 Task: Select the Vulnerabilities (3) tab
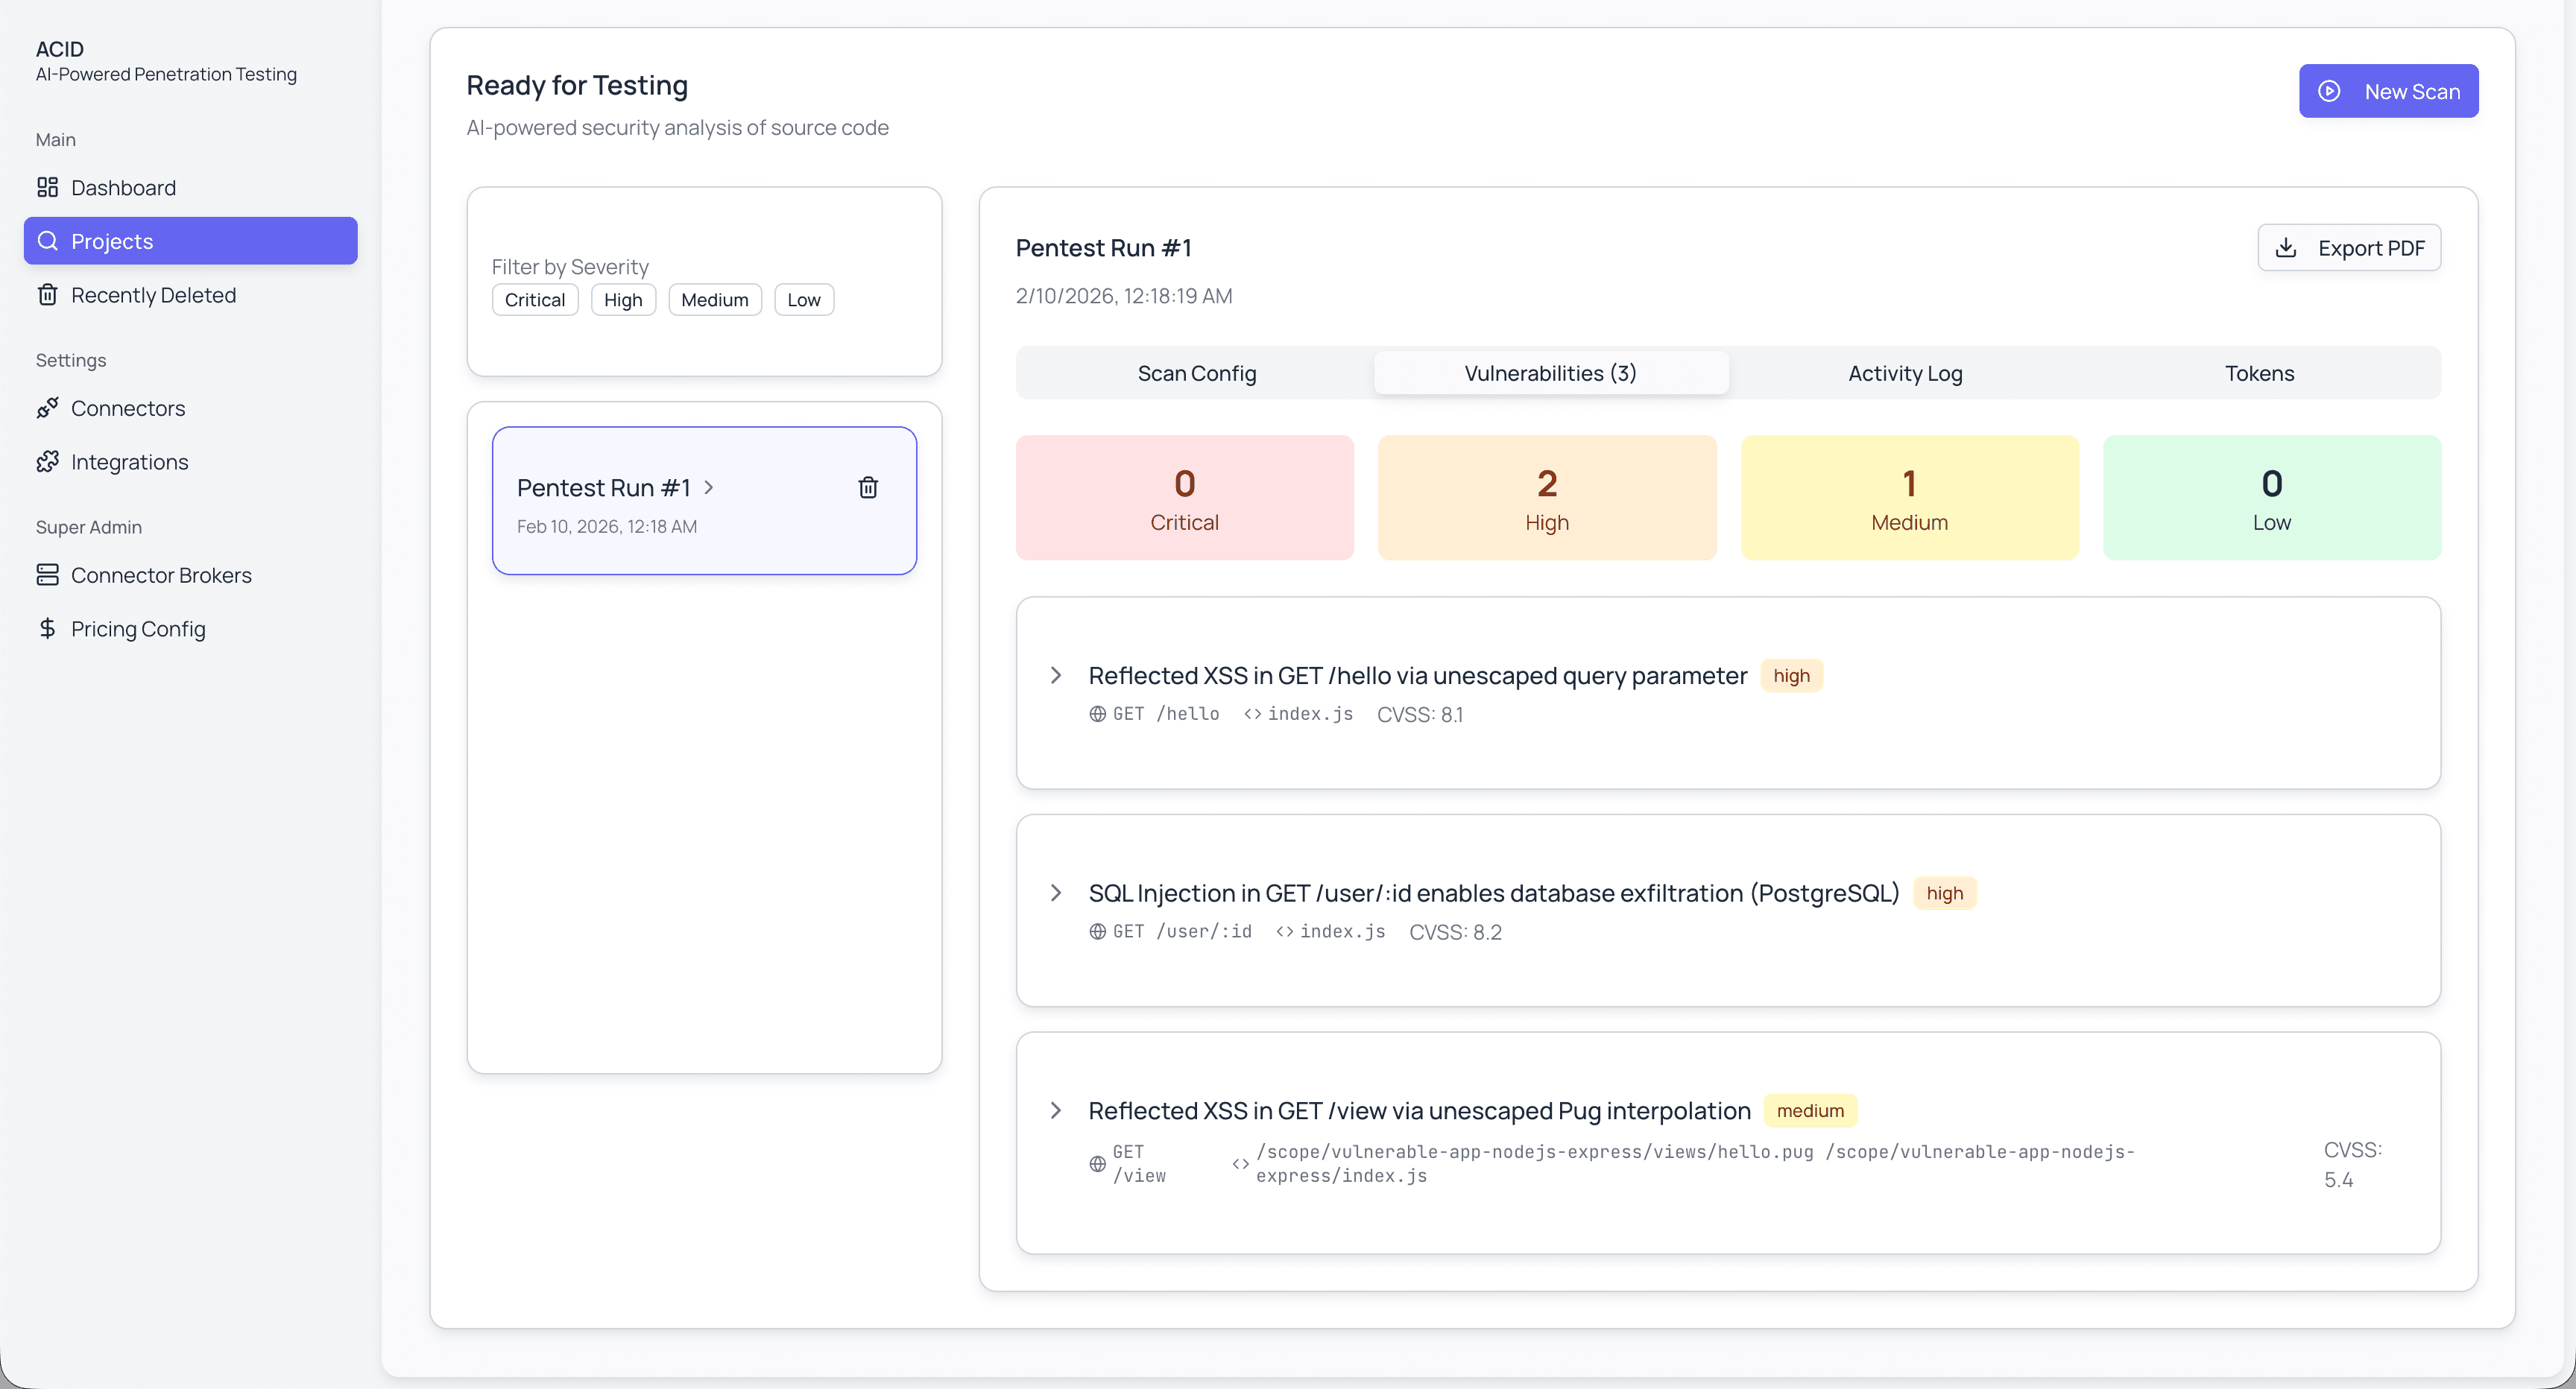coord(1551,373)
